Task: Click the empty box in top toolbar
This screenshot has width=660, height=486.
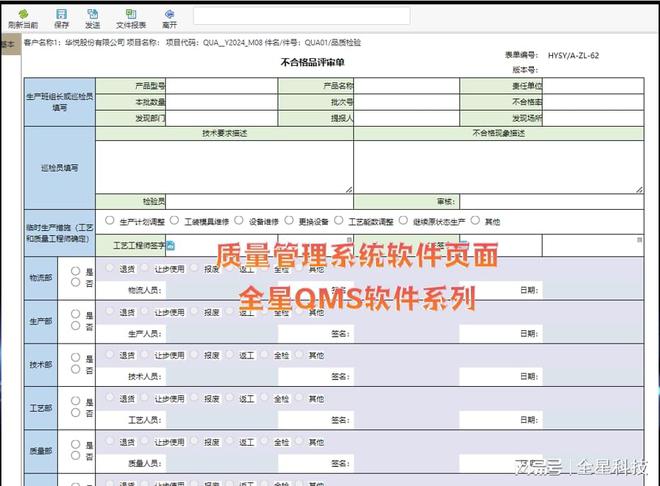Action: point(301,16)
